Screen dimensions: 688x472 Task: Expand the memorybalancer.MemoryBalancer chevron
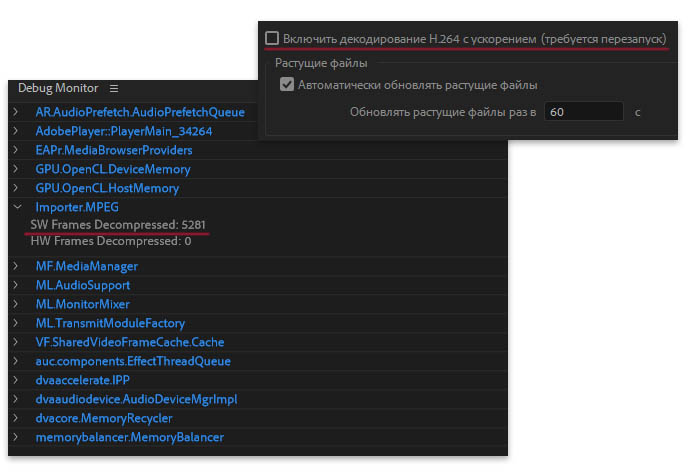coord(16,437)
